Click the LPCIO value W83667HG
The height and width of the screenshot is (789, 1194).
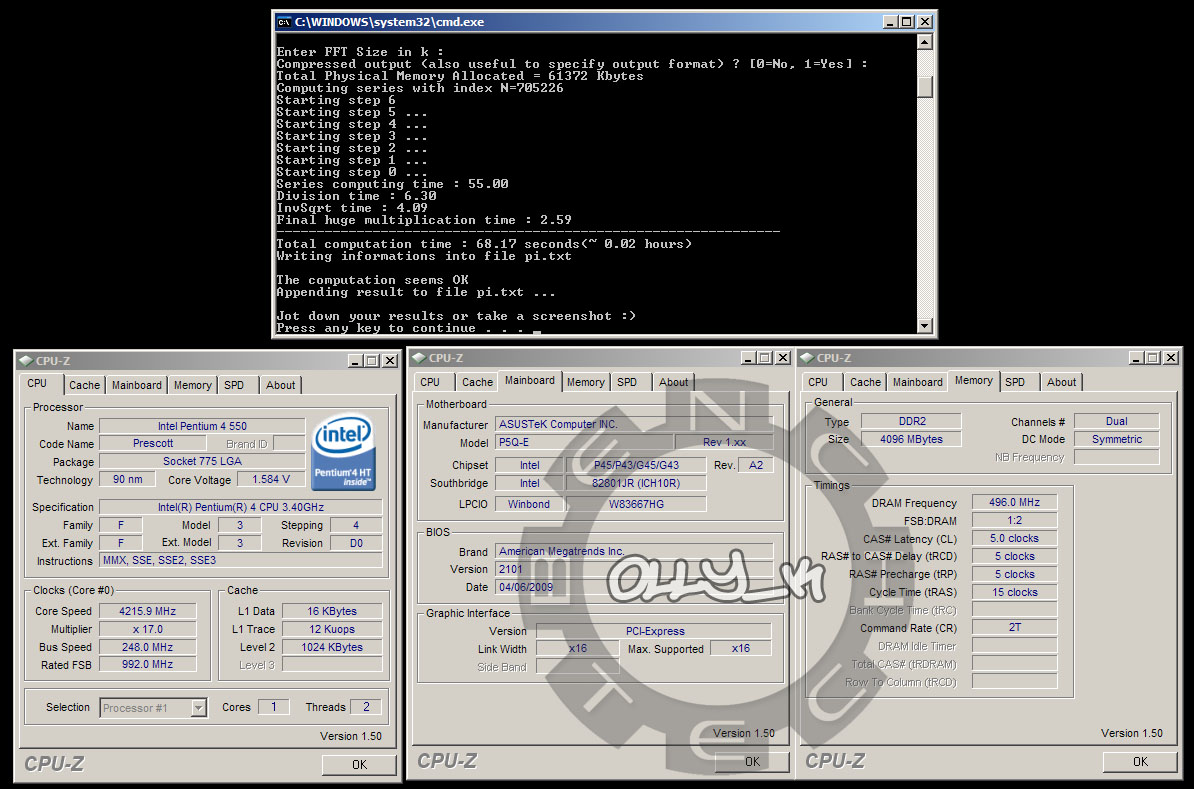pos(636,504)
